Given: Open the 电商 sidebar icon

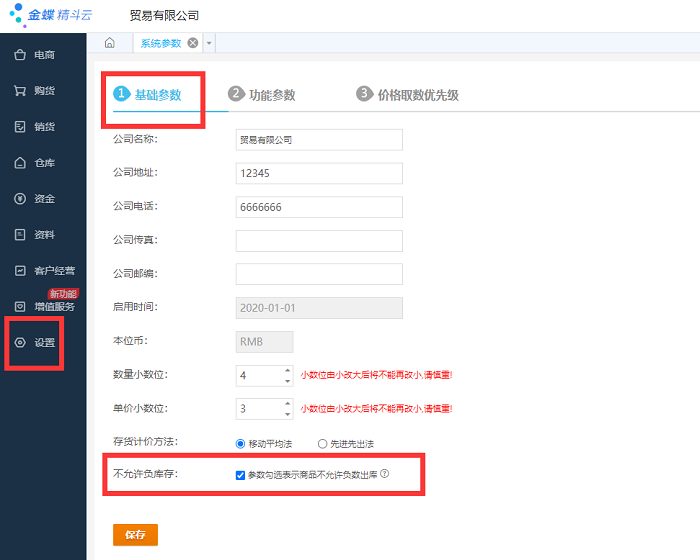Looking at the screenshot, I should (19, 55).
